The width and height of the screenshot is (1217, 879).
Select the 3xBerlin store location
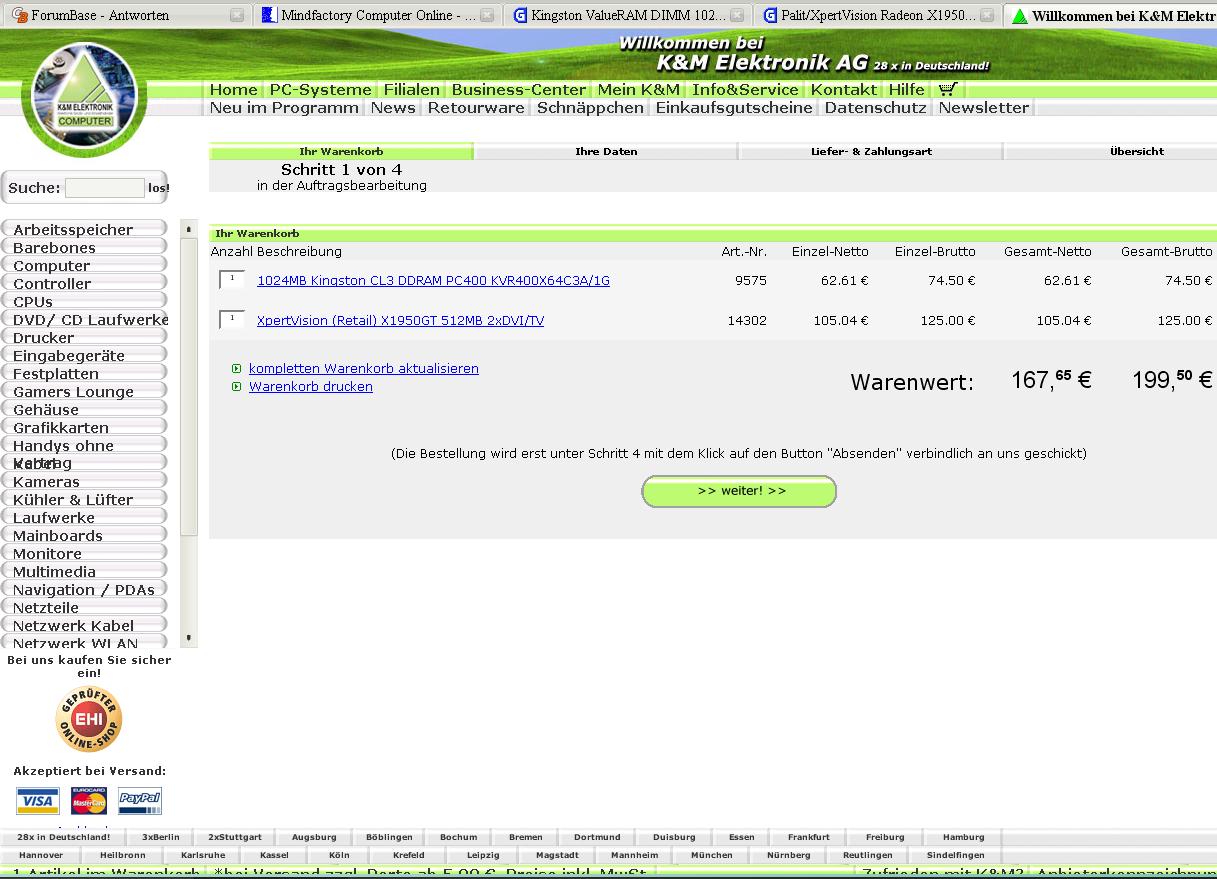point(161,837)
